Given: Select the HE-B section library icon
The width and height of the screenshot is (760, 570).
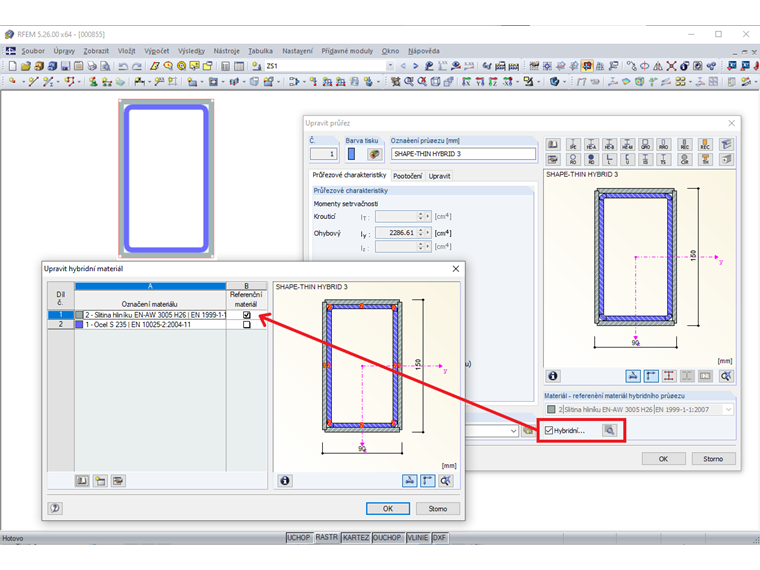Looking at the screenshot, I should [609, 144].
